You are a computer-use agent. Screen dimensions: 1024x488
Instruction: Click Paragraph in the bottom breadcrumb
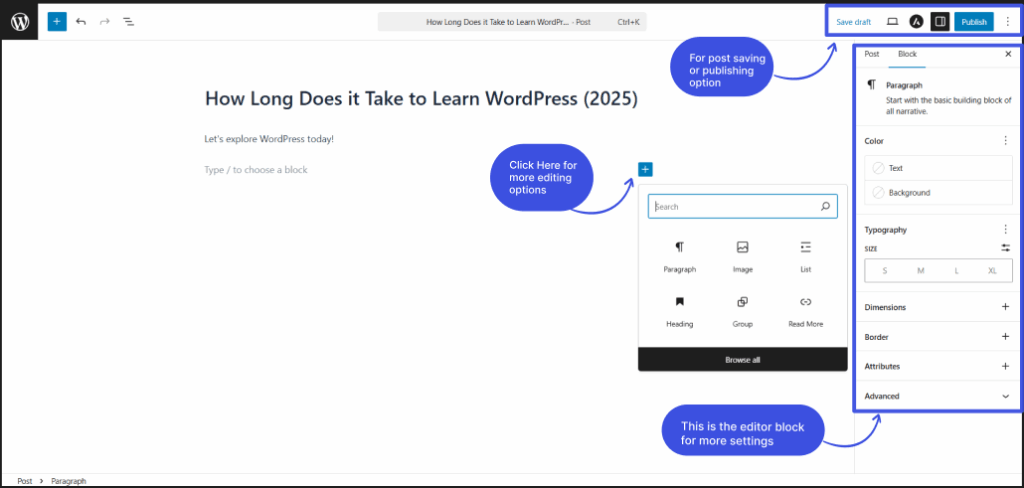(x=69, y=481)
